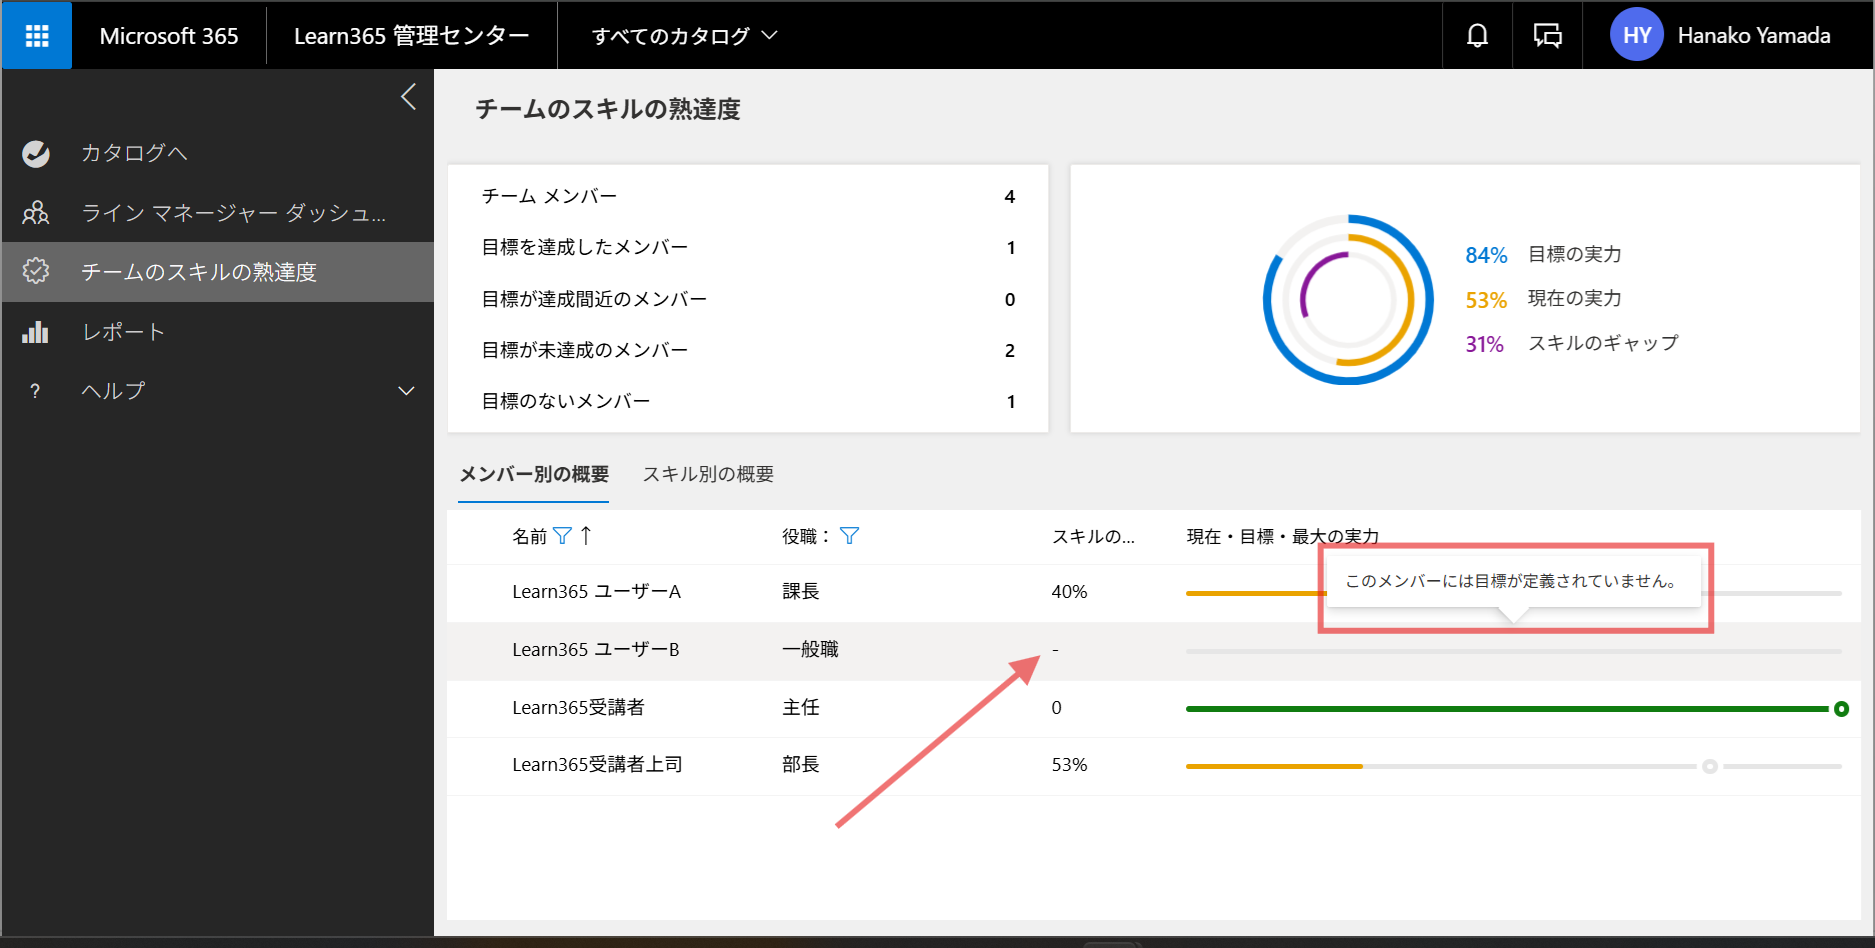The height and width of the screenshot is (948, 1875).
Task: Collapse the sidebar with the left chevron
Action: click(408, 97)
